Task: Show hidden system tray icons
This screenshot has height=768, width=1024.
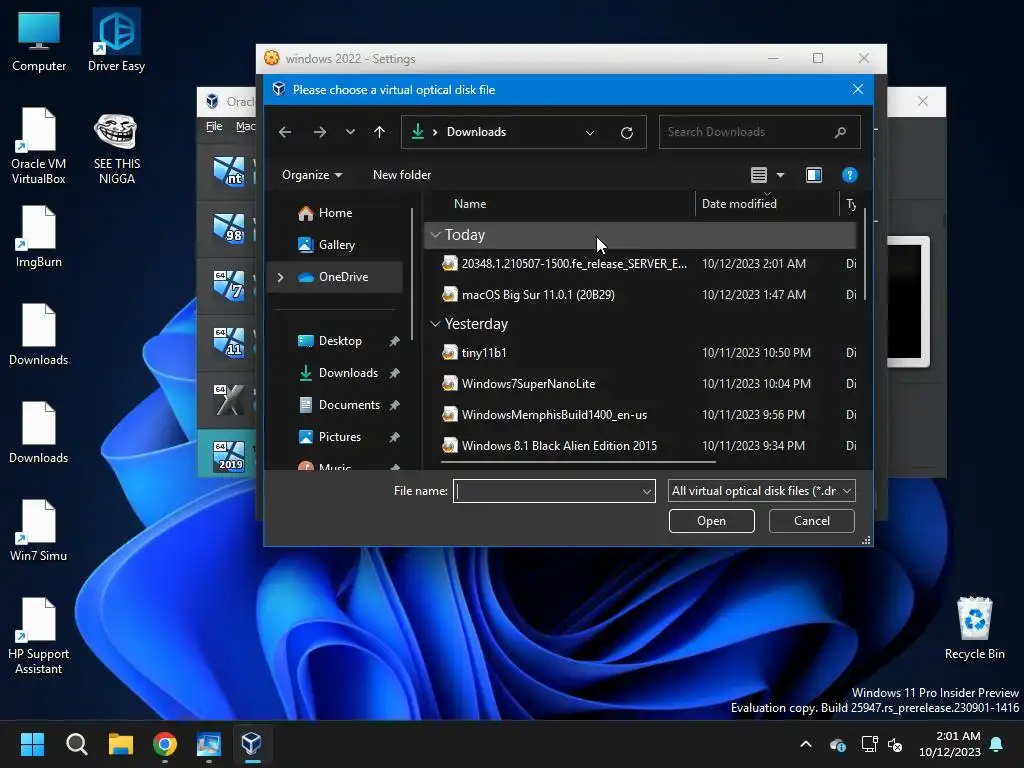Action: (x=806, y=744)
